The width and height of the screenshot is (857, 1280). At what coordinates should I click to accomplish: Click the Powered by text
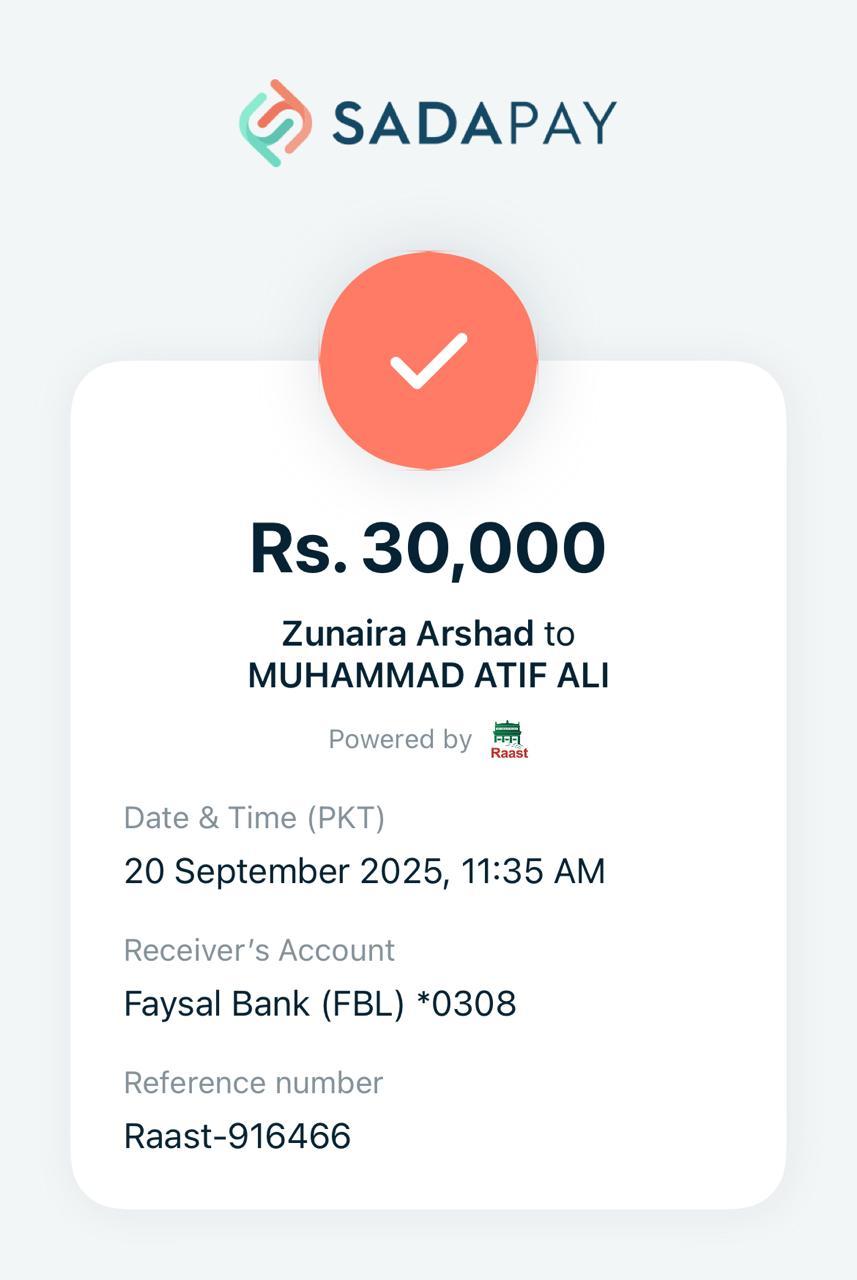(x=400, y=739)
